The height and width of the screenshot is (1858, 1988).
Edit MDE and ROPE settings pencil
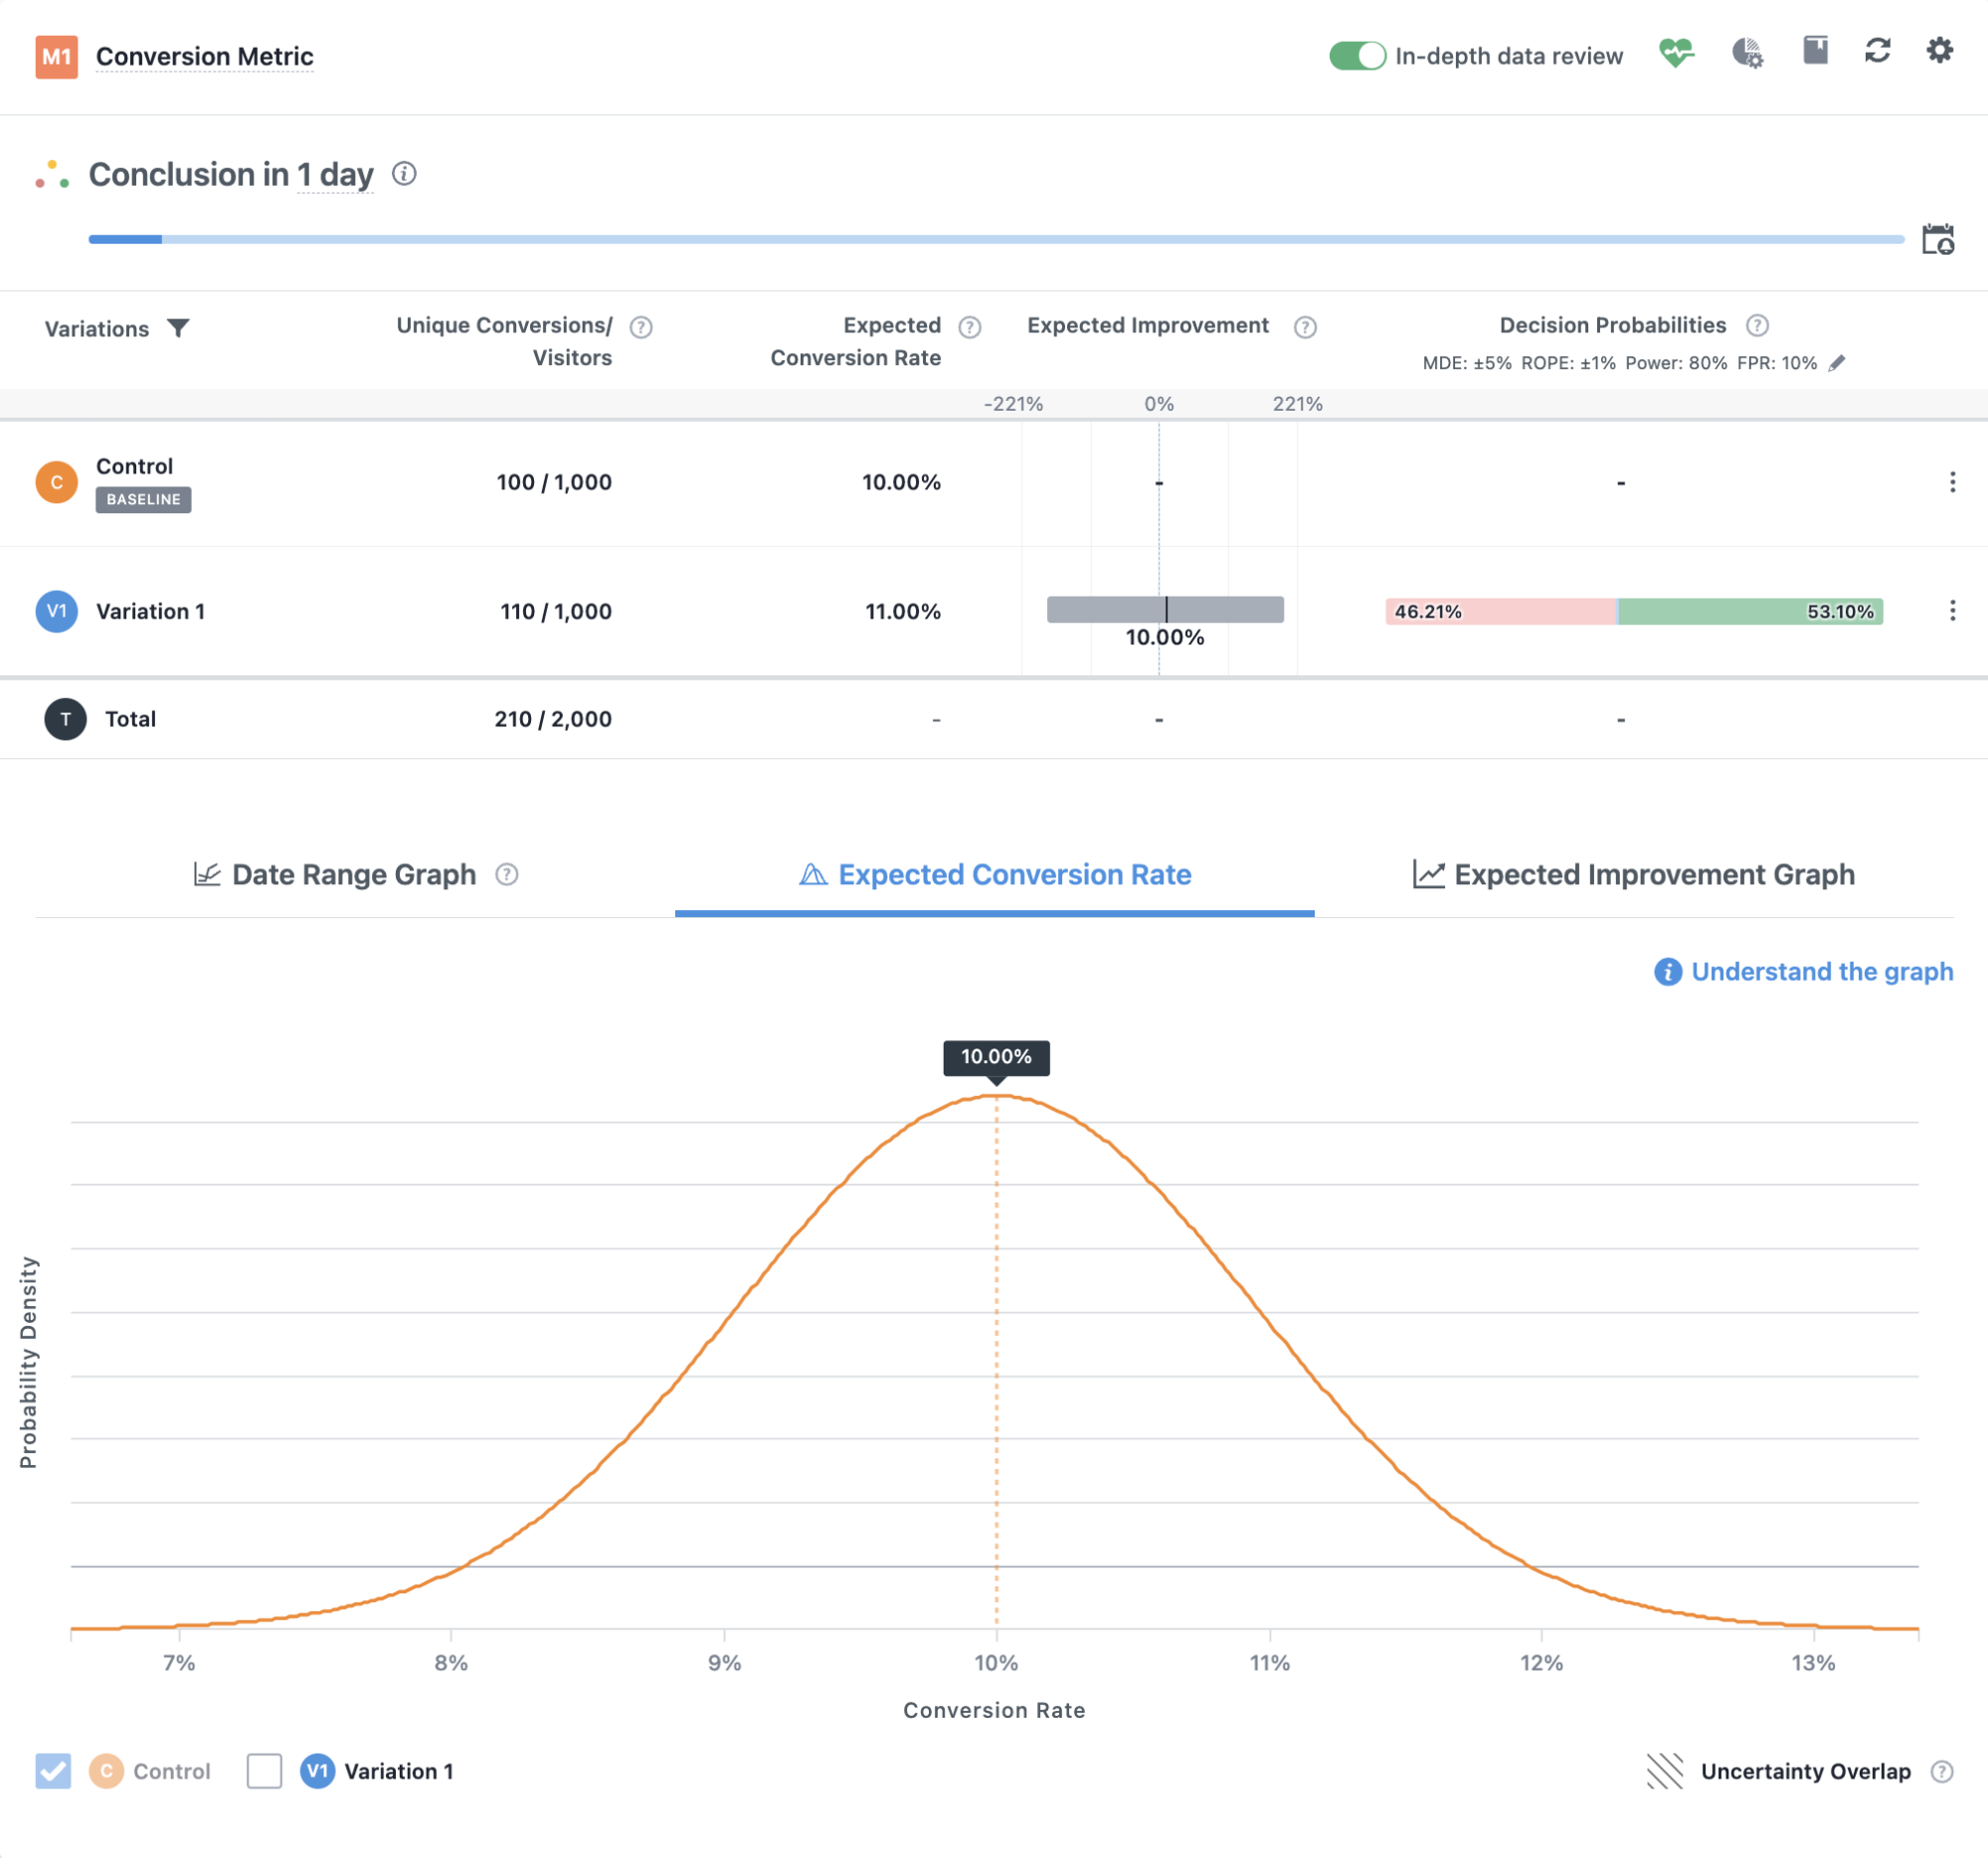point(1837,363)
